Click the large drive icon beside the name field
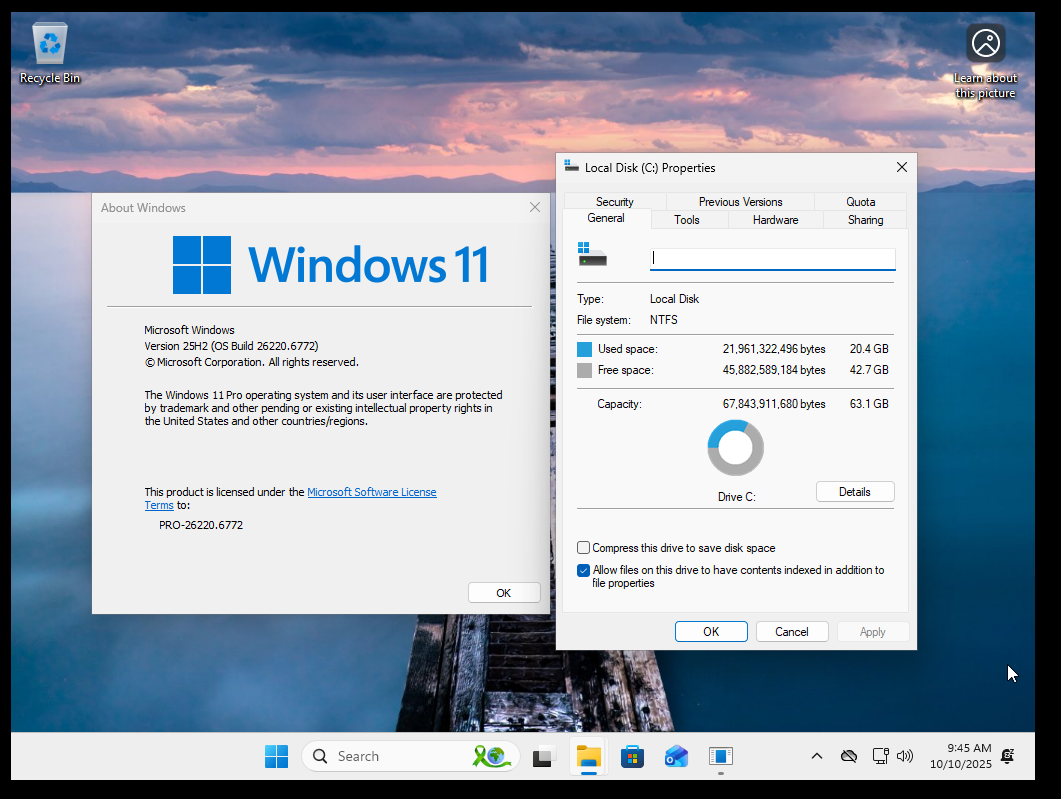Image resolution: width=1061 pixels, height=799 pixels. coord(592,254)
